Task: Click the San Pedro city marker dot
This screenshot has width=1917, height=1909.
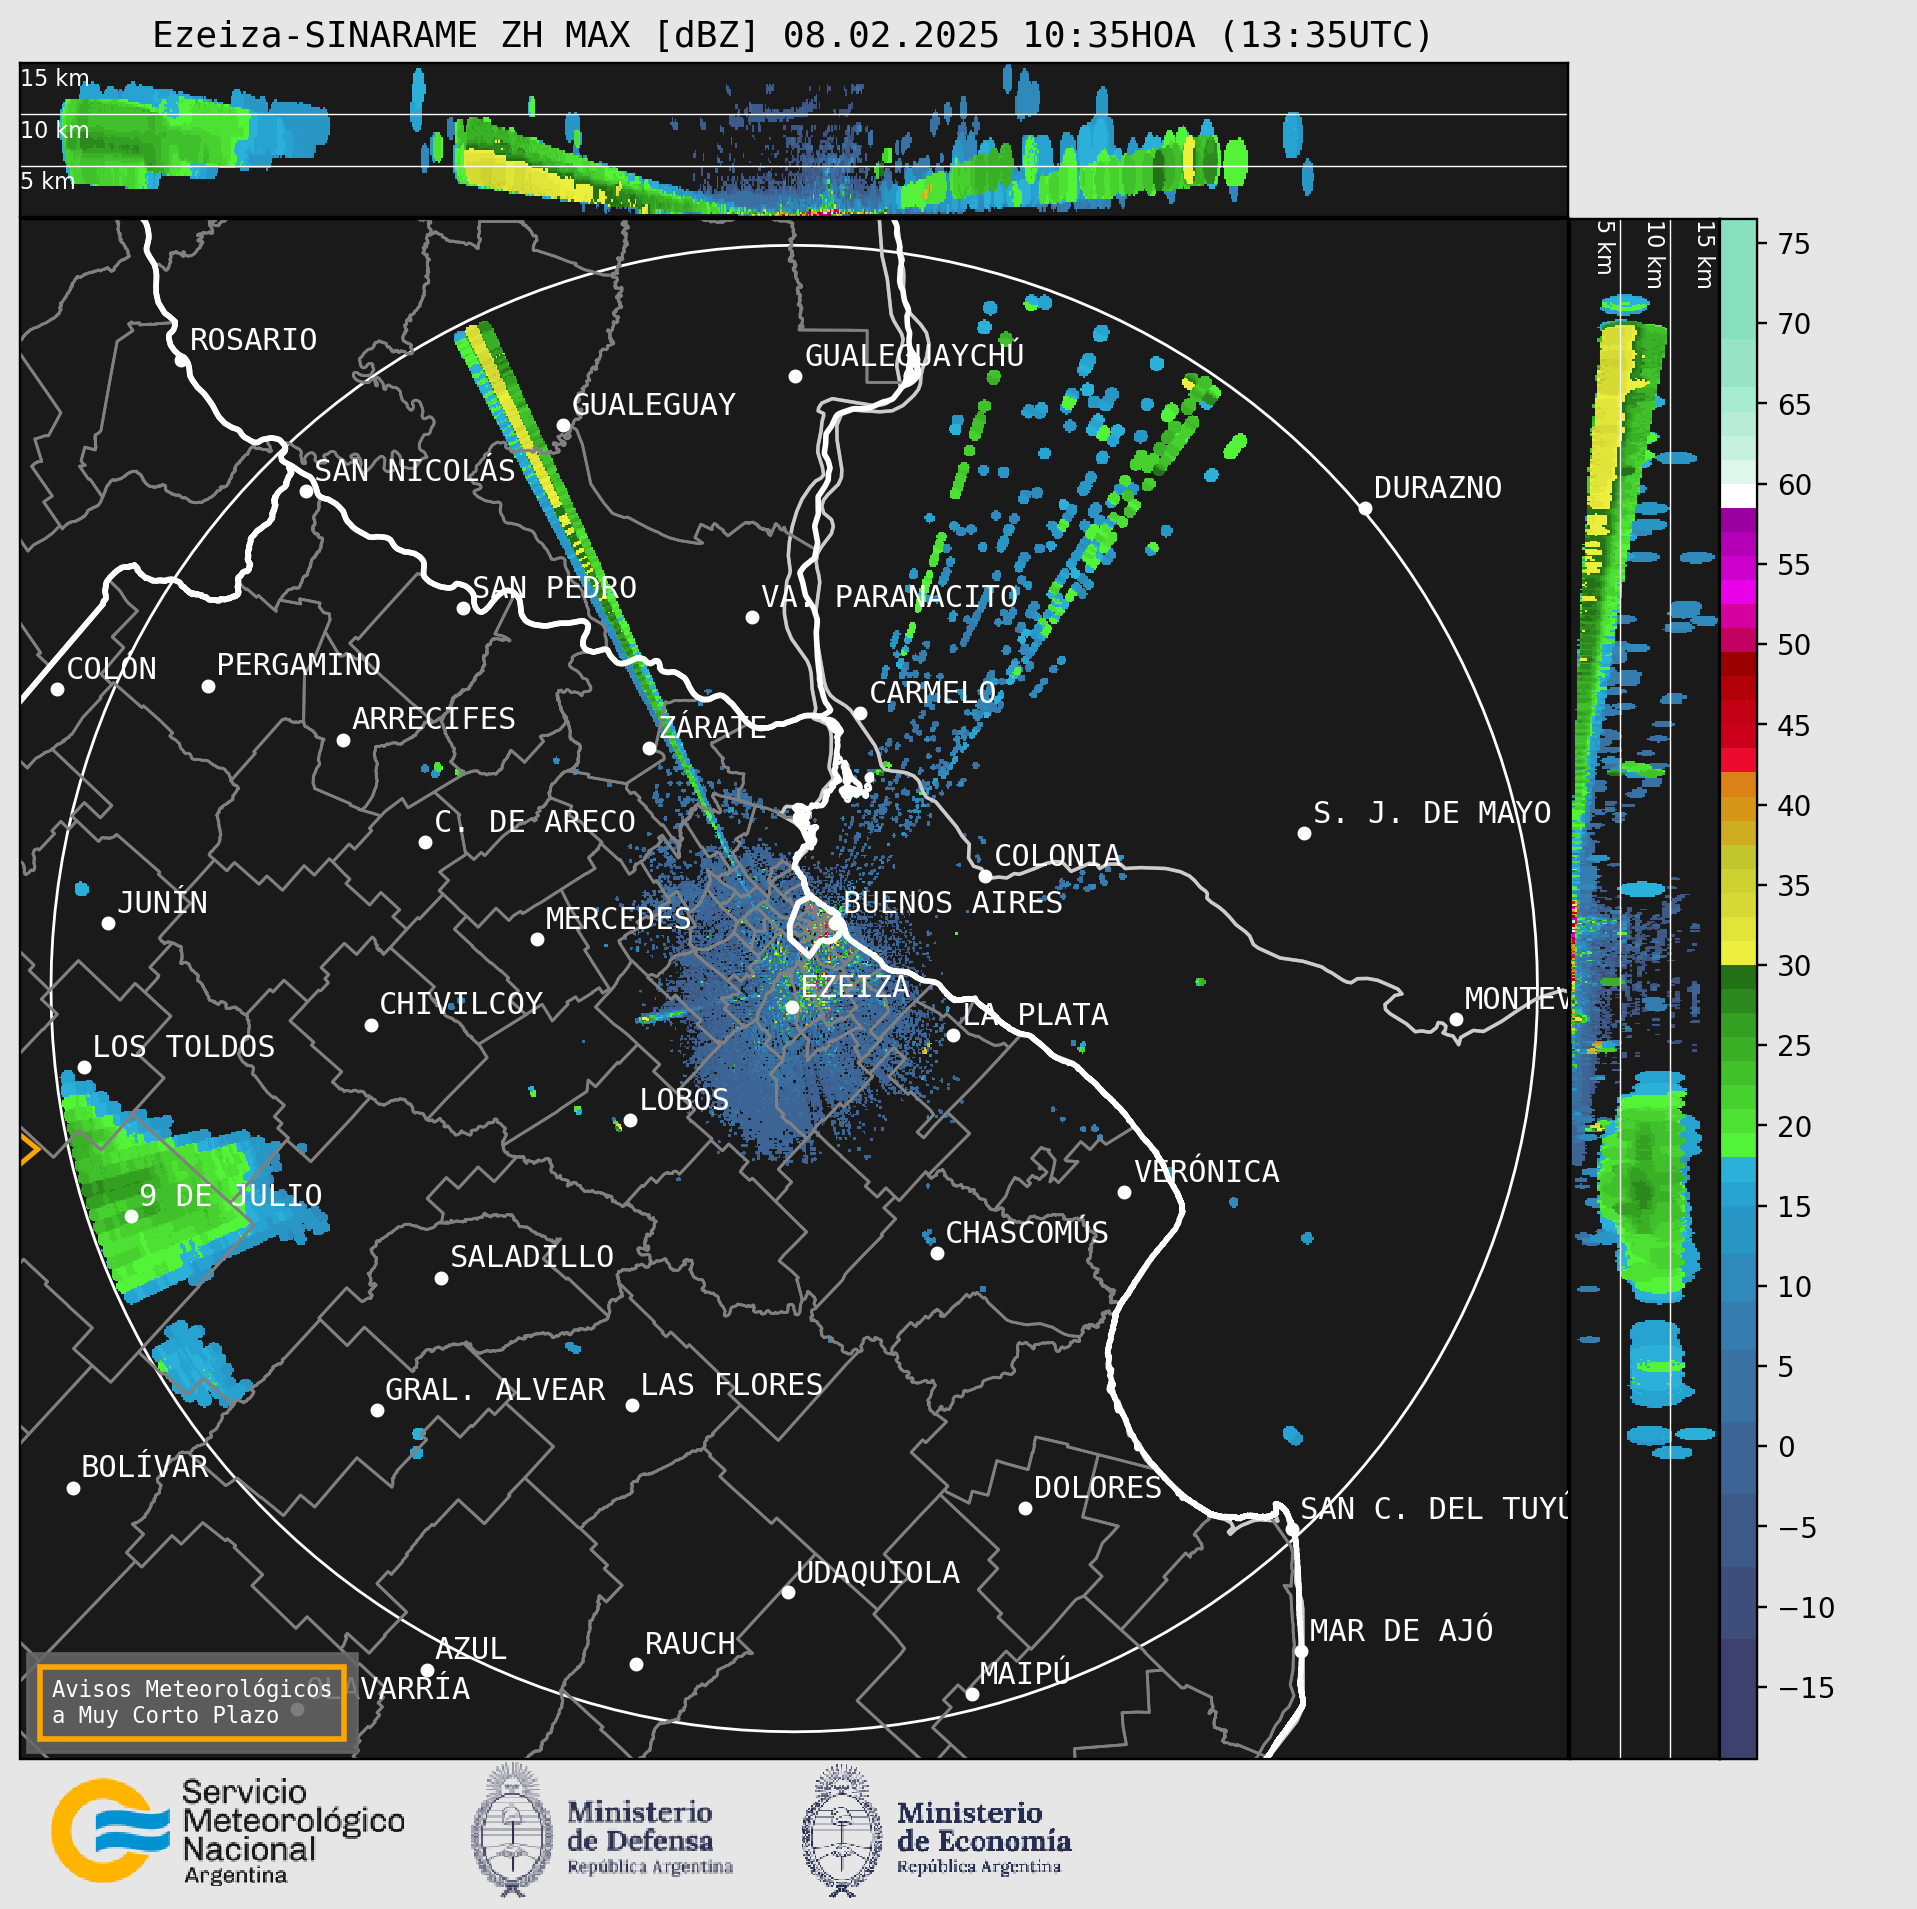Action: pyautogui.click(x=463, y=608)
